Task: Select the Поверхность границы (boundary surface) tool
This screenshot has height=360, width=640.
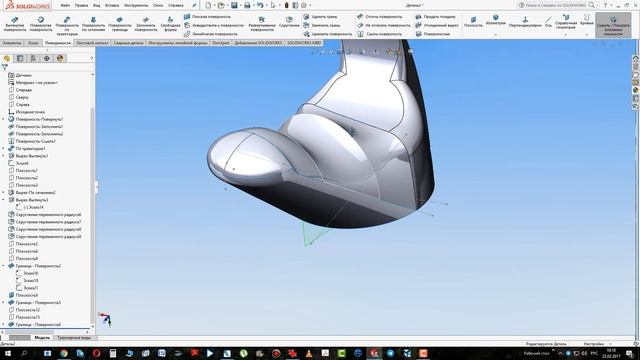Action: [x=120, y=24]
